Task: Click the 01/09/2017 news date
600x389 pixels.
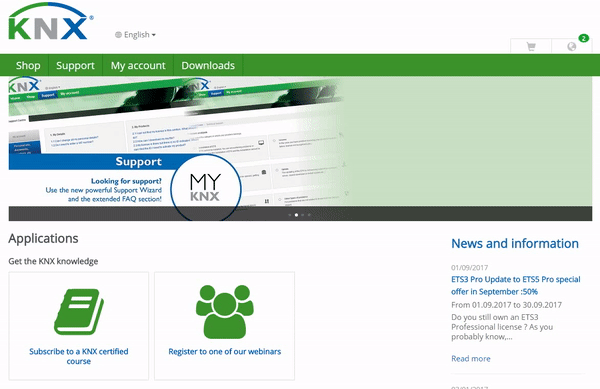Action: (470, 267)
